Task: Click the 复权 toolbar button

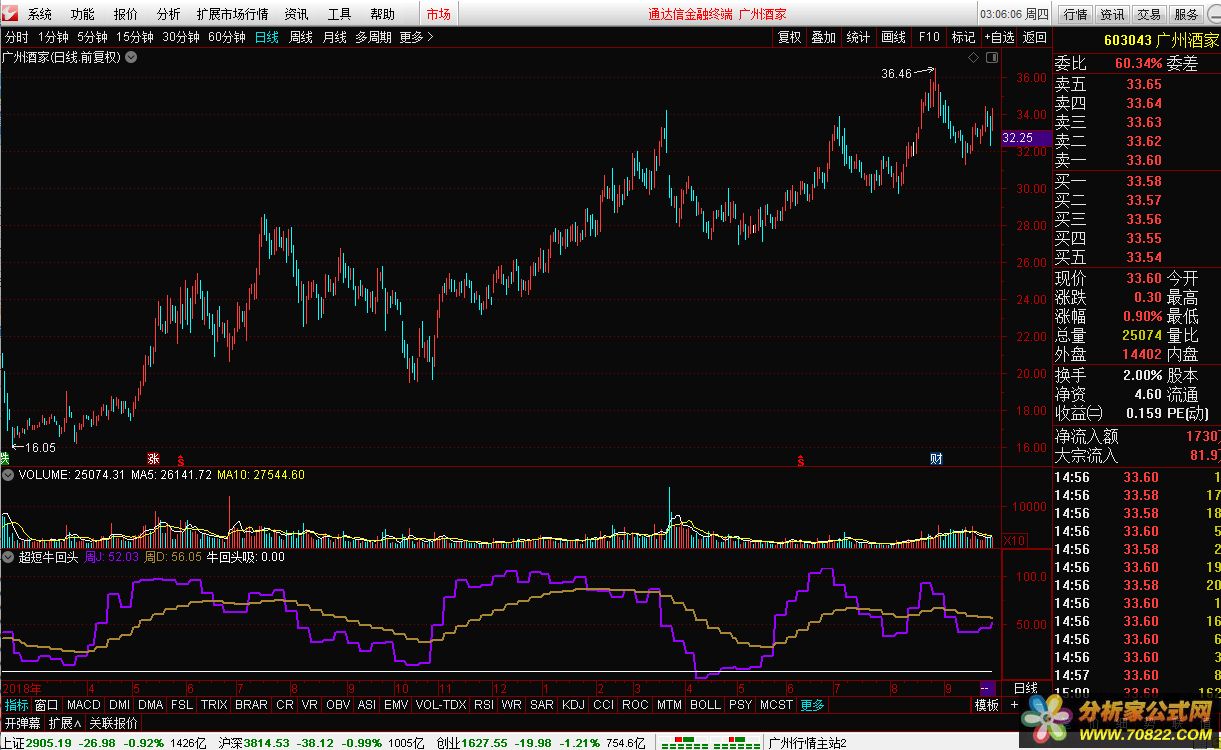Action: pos(790,37)
